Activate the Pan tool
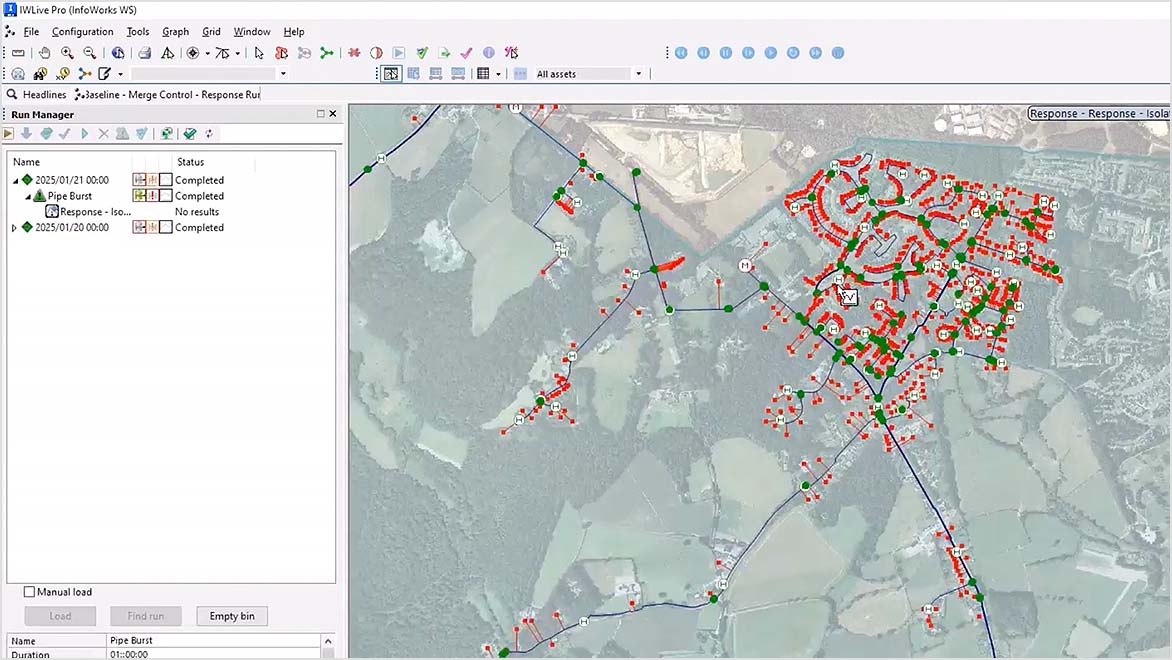The width and height of the screenshot is (1172, 660). point(44,52)
